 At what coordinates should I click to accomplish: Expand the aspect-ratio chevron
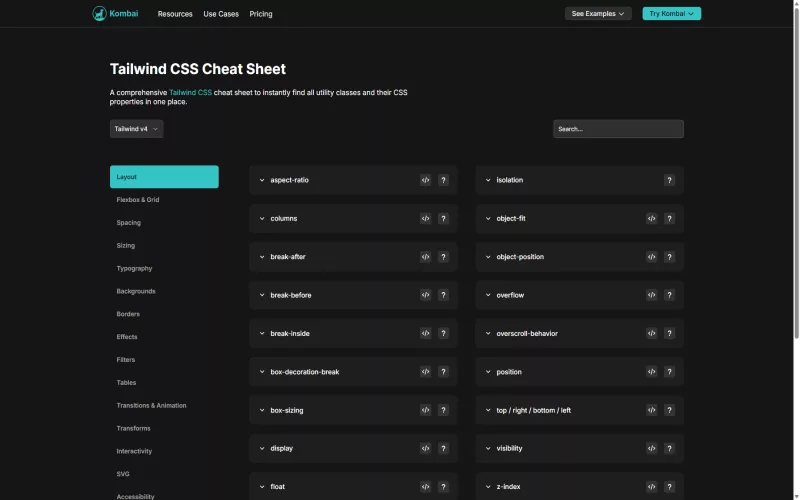pyautogui.click(x=262, y=180)
